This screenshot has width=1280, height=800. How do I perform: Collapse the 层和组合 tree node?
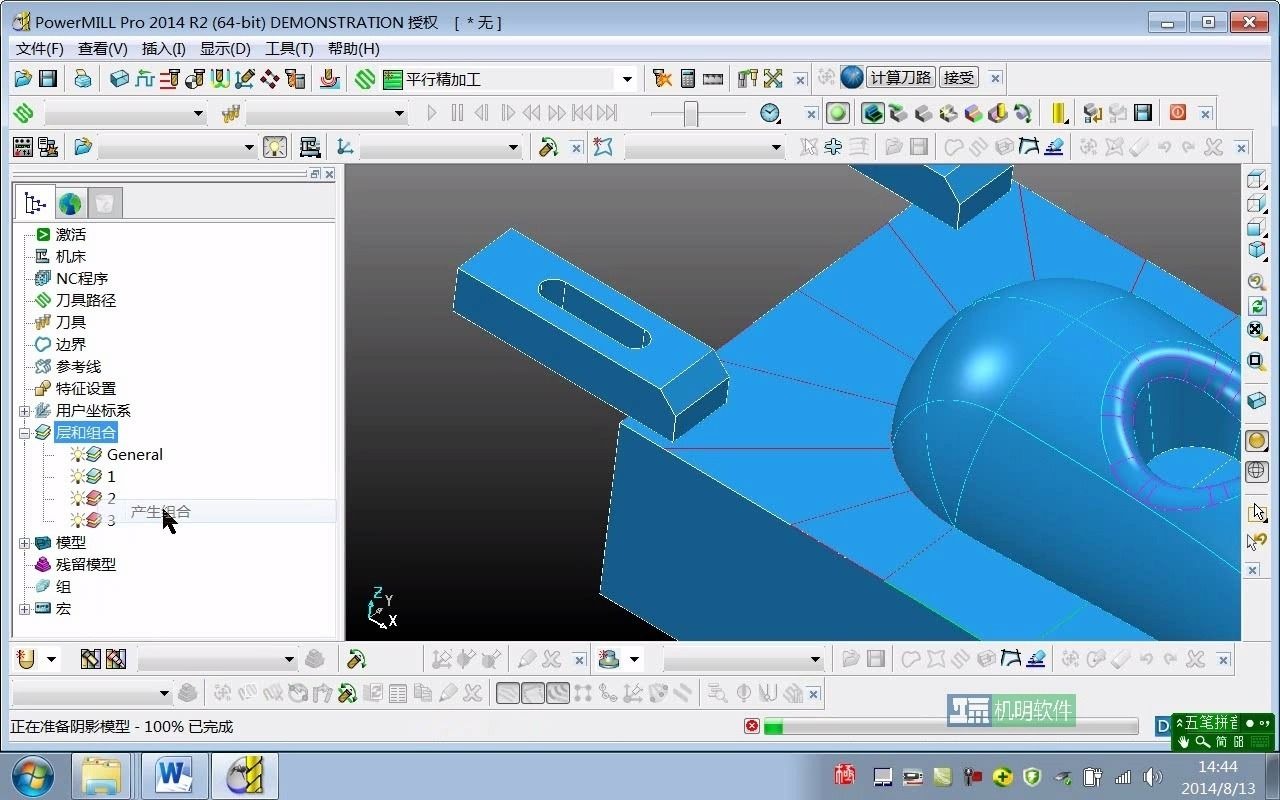click(x=24, y=433)
